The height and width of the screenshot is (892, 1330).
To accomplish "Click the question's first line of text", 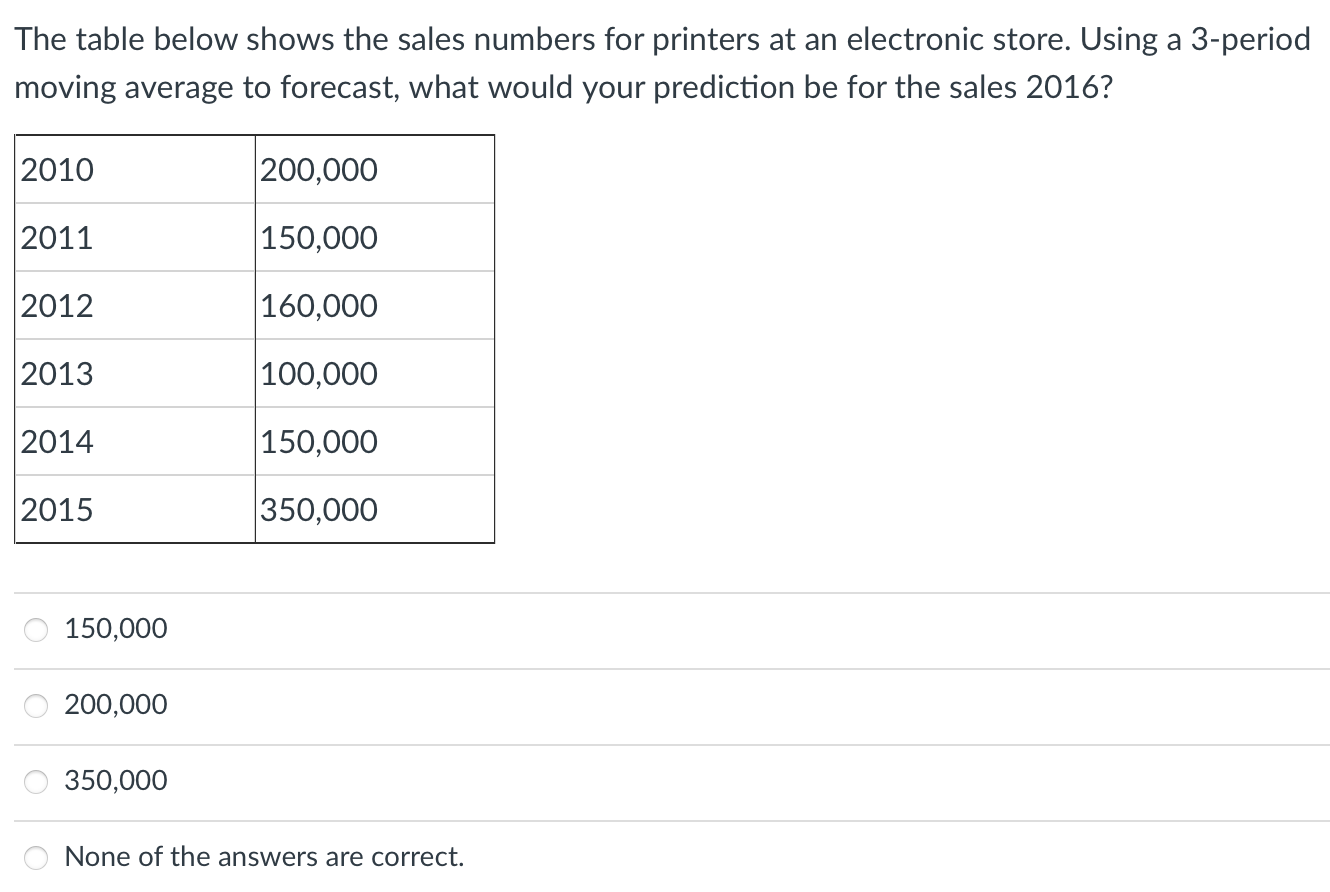I will point(662,40).
